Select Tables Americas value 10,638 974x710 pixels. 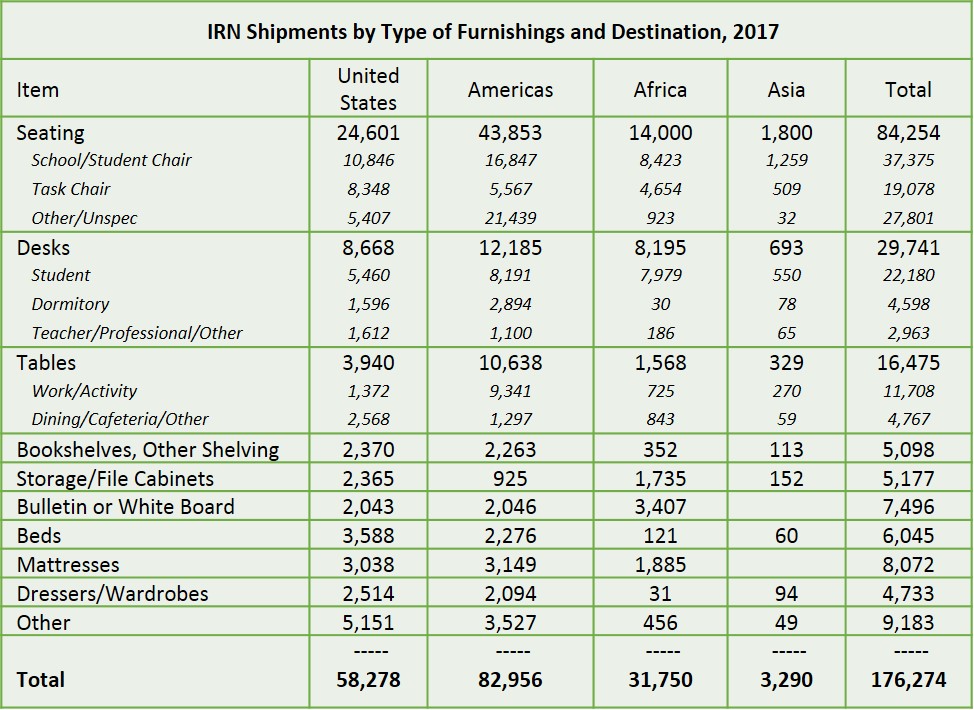(x=510, y=363)
